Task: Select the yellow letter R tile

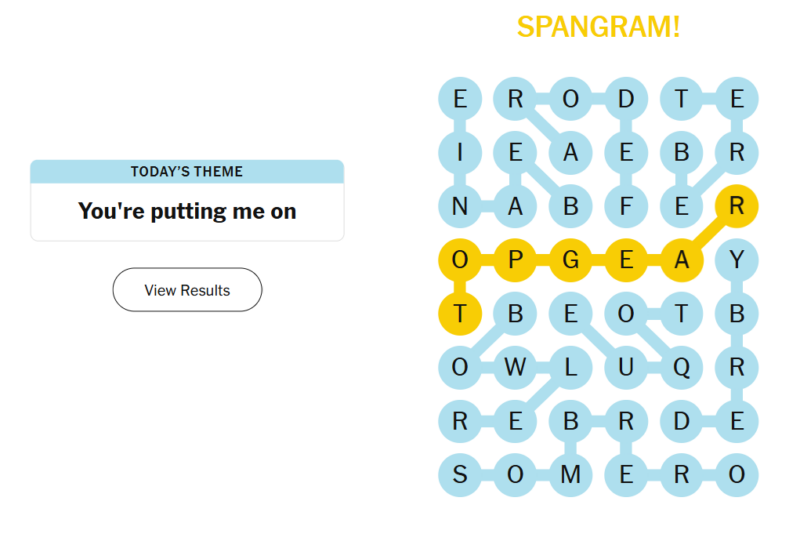Action: click(x=737, y=207)
